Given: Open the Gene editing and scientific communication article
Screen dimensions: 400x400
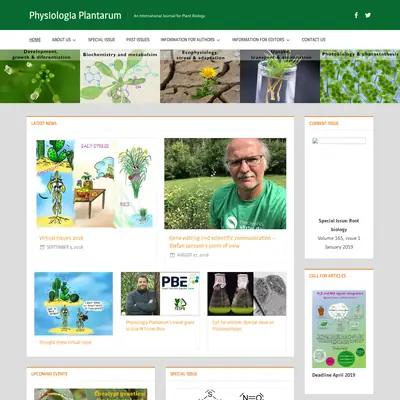Looking at the screenshot, I should pyautogui.click(x=222, y=242).
